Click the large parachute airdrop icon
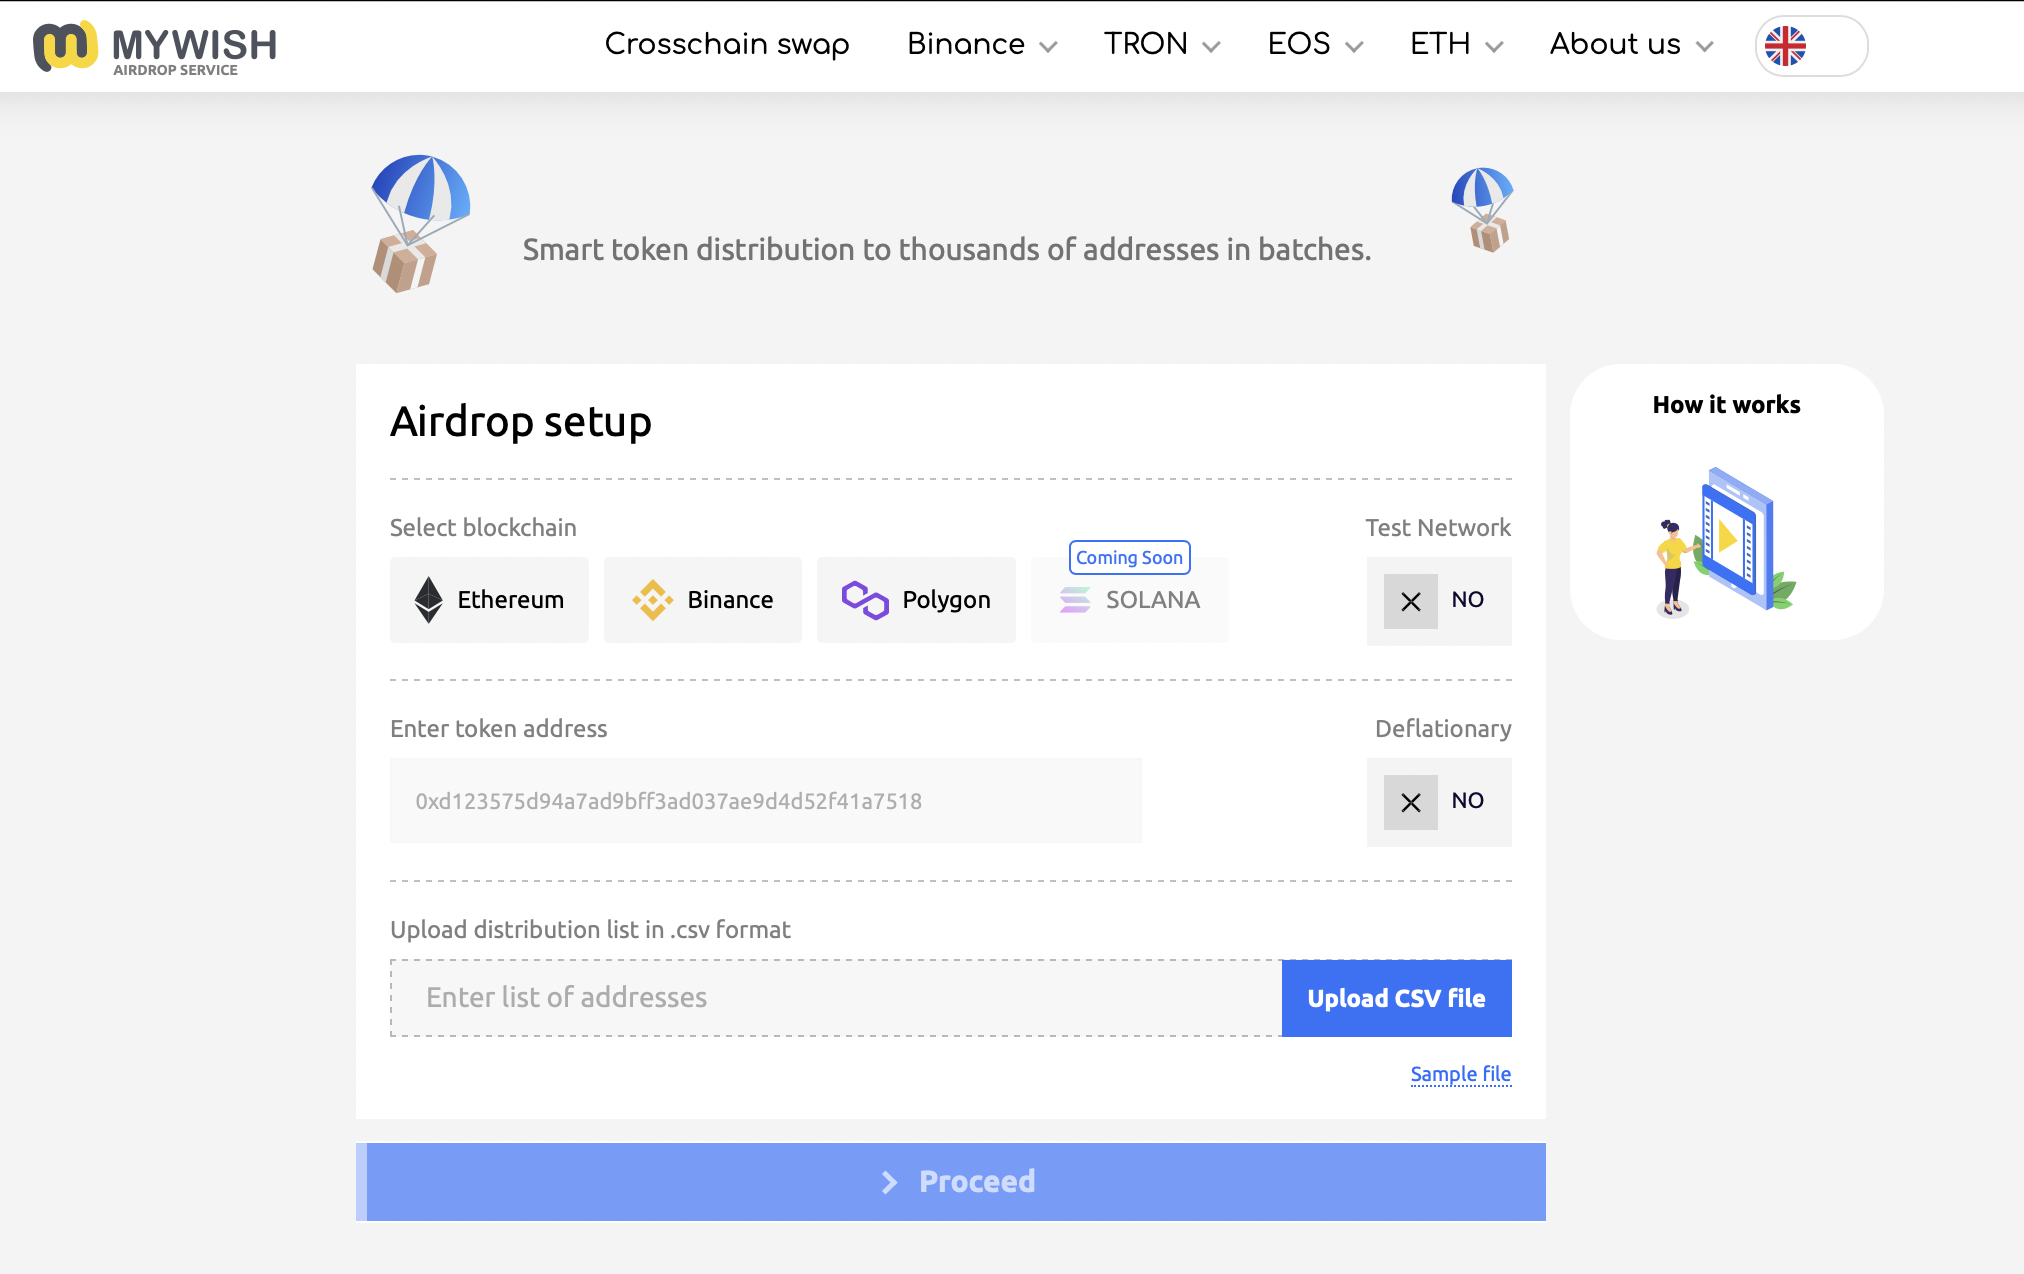The width and height of the screenshot is (2024, 1274). point(420,223)
